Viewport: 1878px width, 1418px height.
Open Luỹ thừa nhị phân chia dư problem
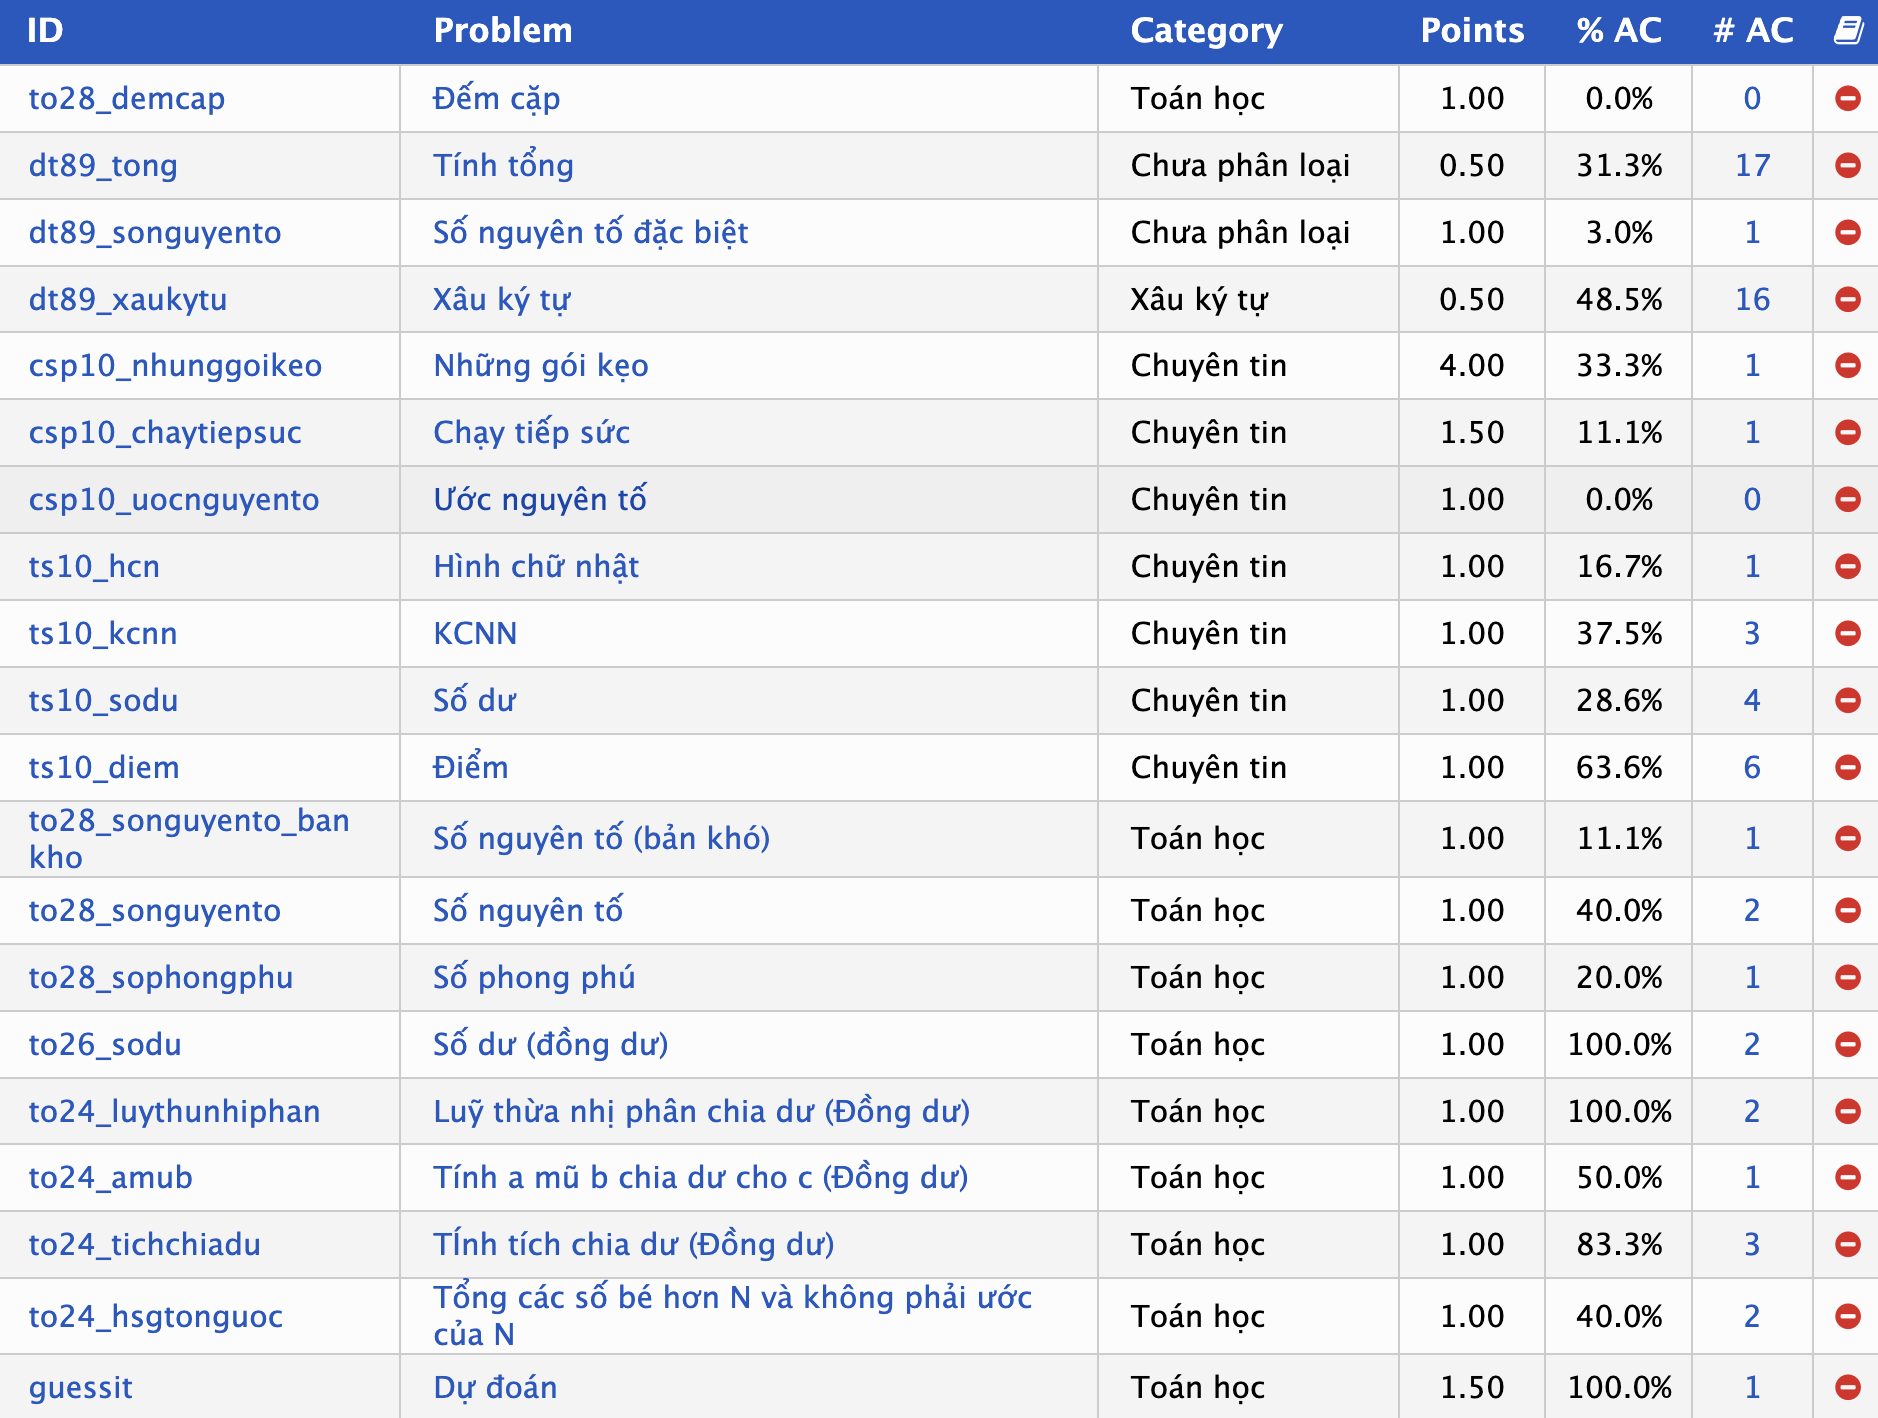click(x=701, y=1112)
